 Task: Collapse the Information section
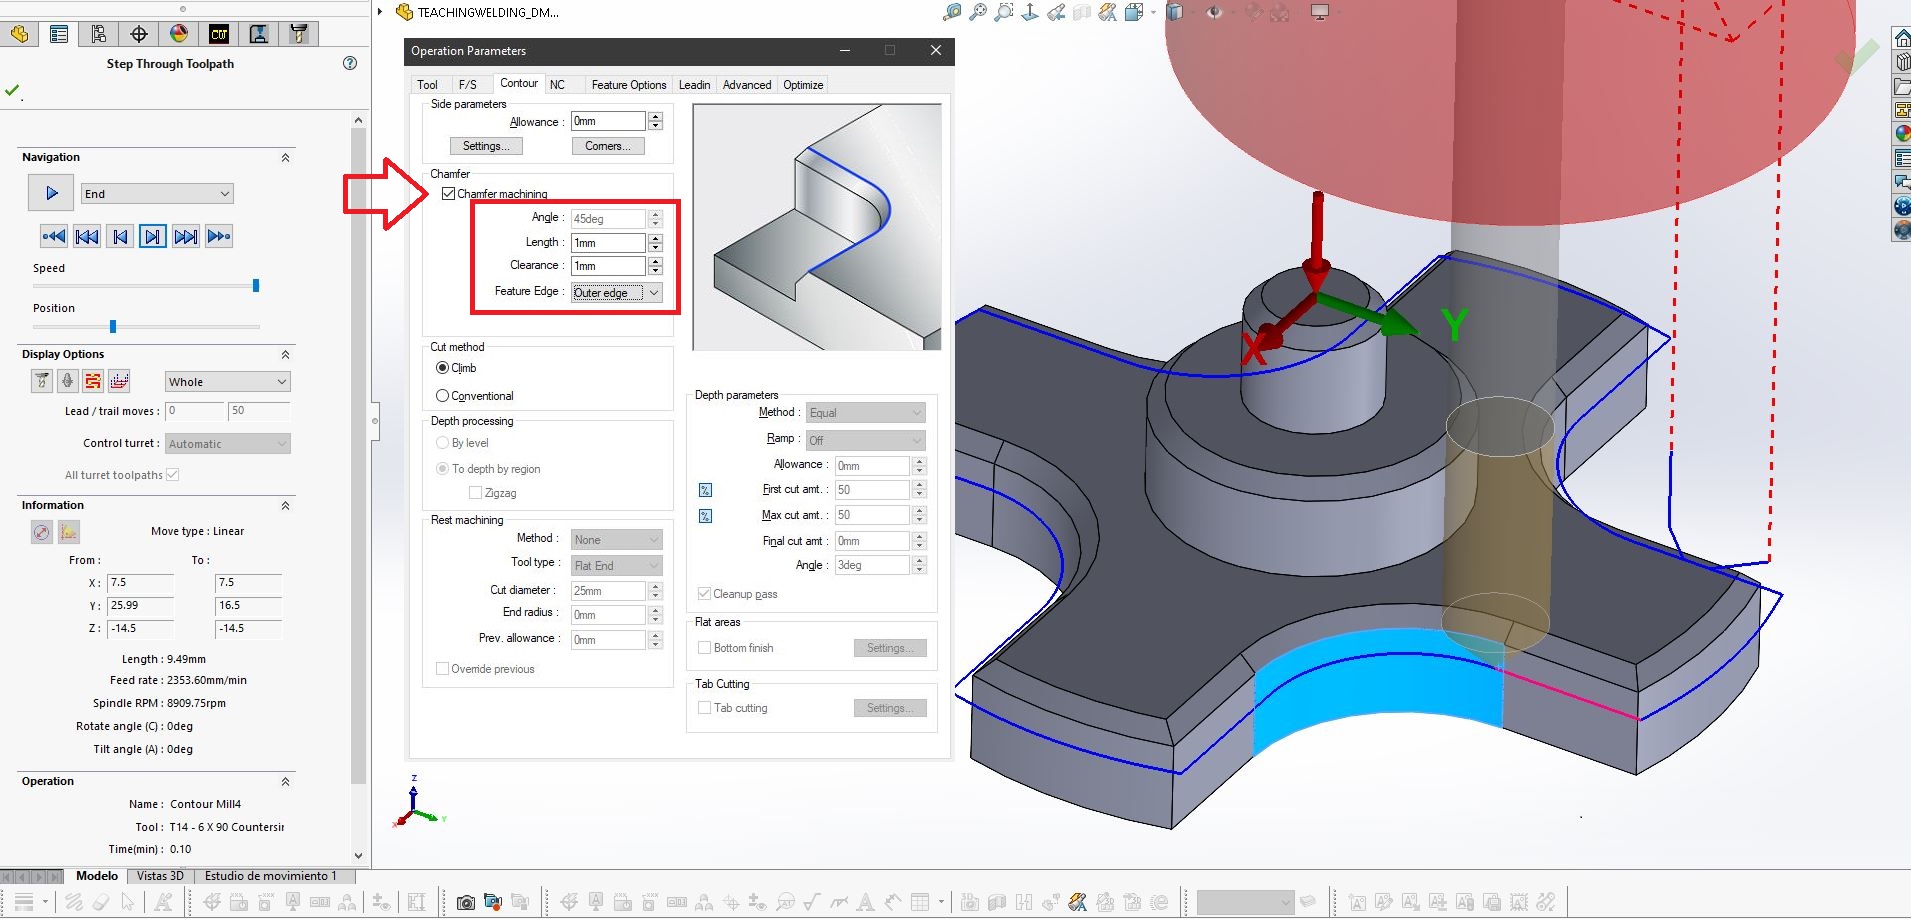pos(285,506)
